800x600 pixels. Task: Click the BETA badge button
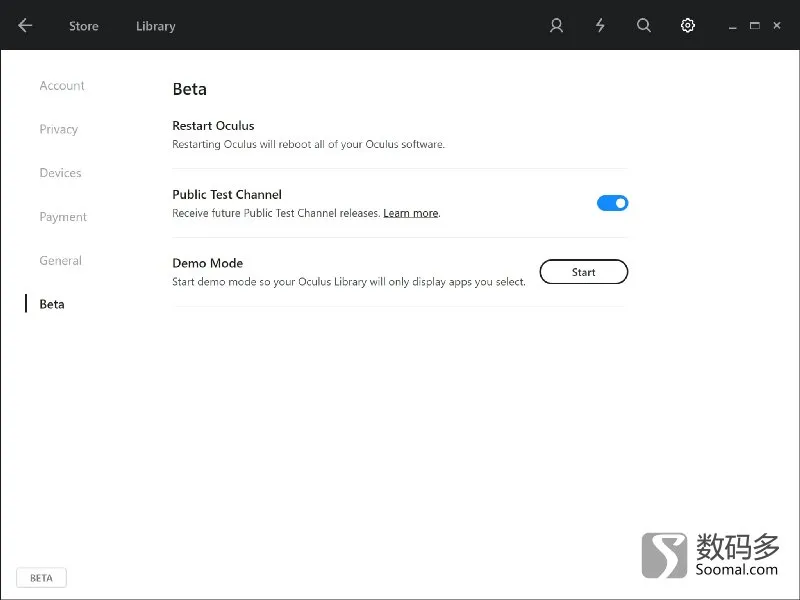41,578
